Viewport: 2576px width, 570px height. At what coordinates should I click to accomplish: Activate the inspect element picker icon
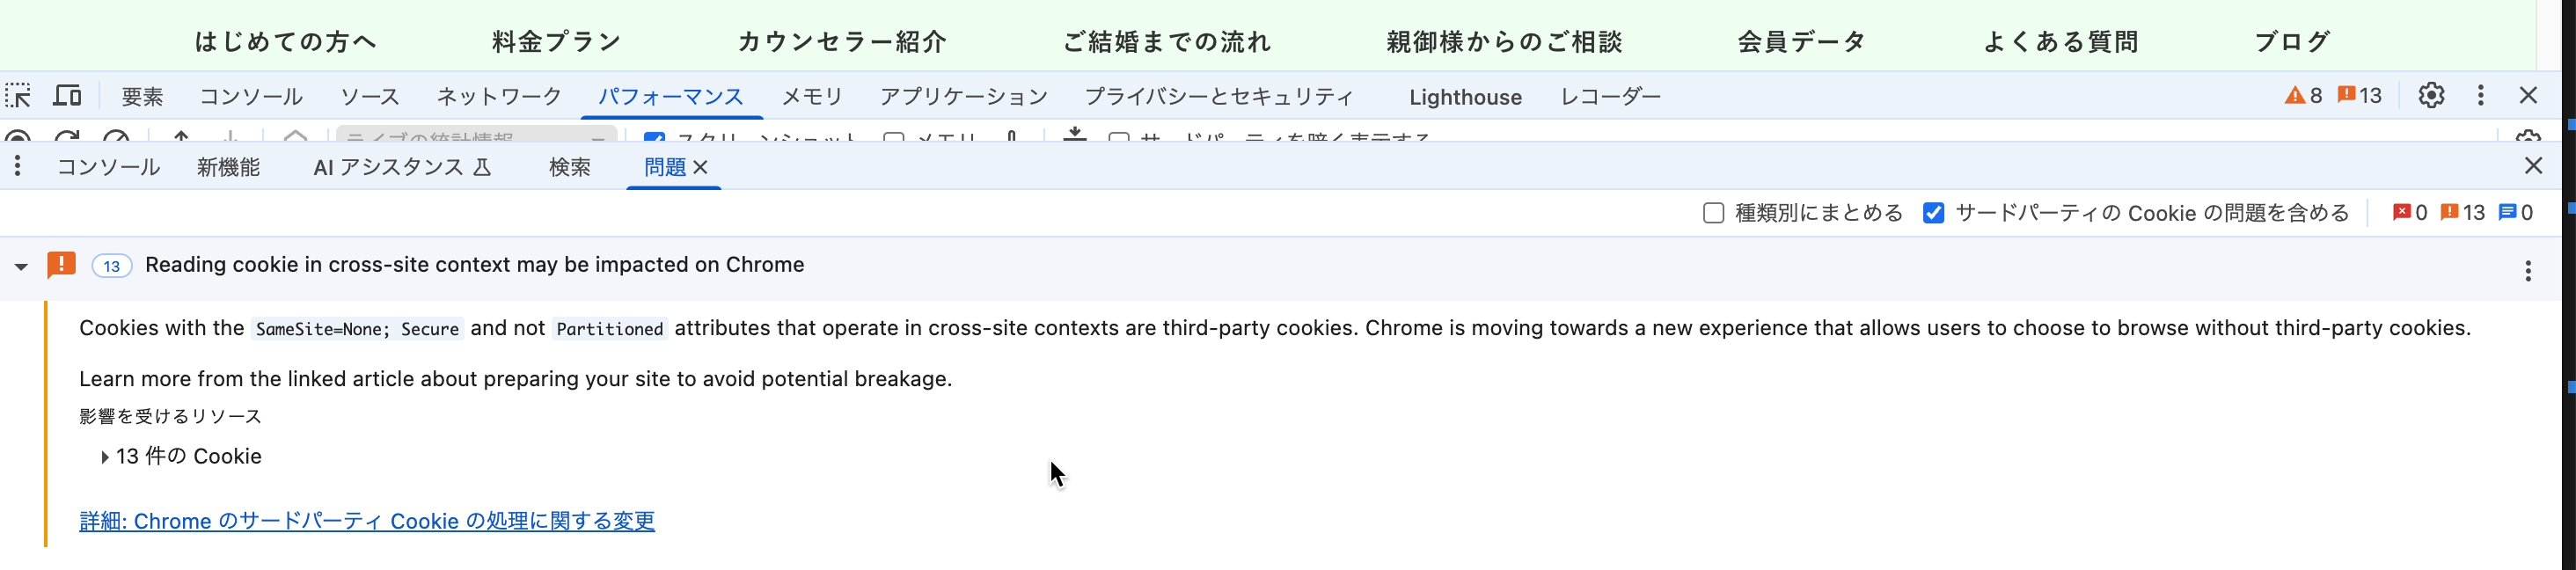19,96
